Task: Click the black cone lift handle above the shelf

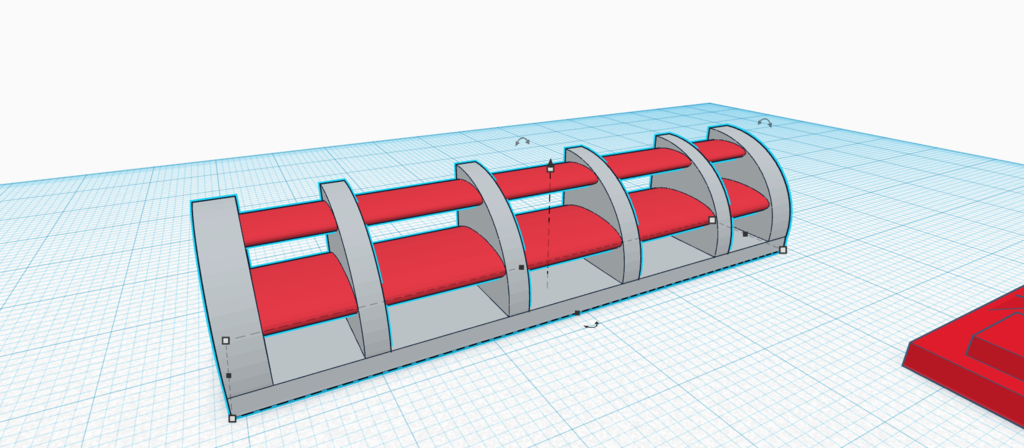Action: tap(551, 161)
